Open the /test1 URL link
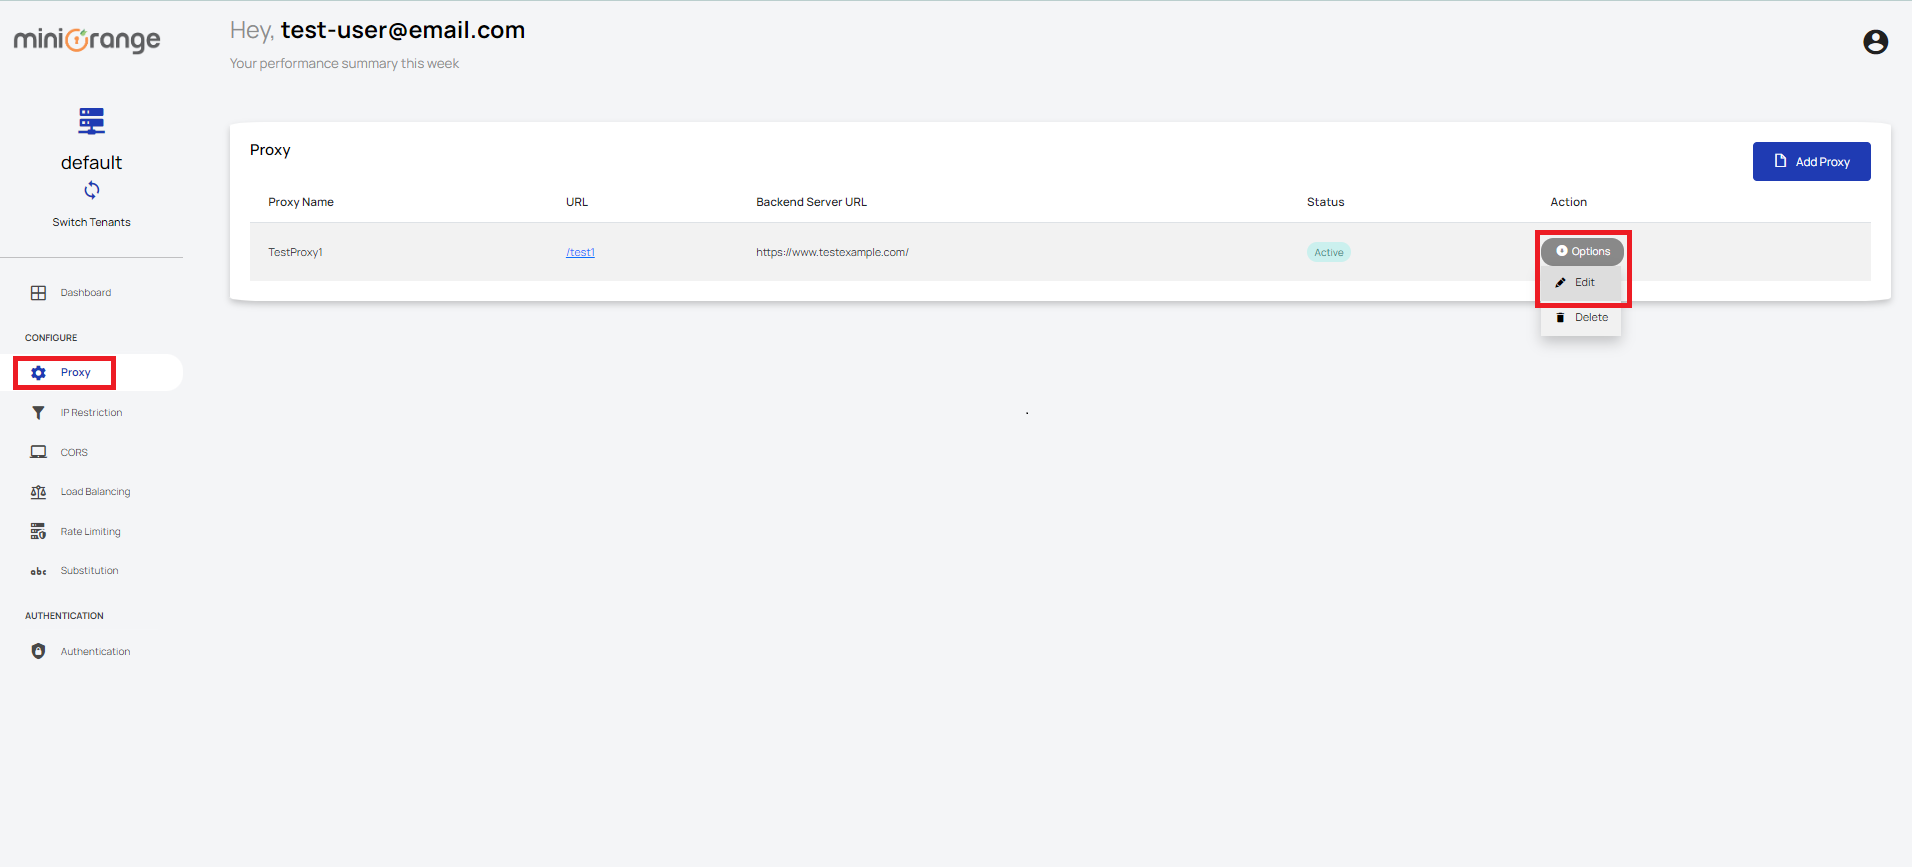Viewport: 1912px width, 867px height. tap(580, 252)
